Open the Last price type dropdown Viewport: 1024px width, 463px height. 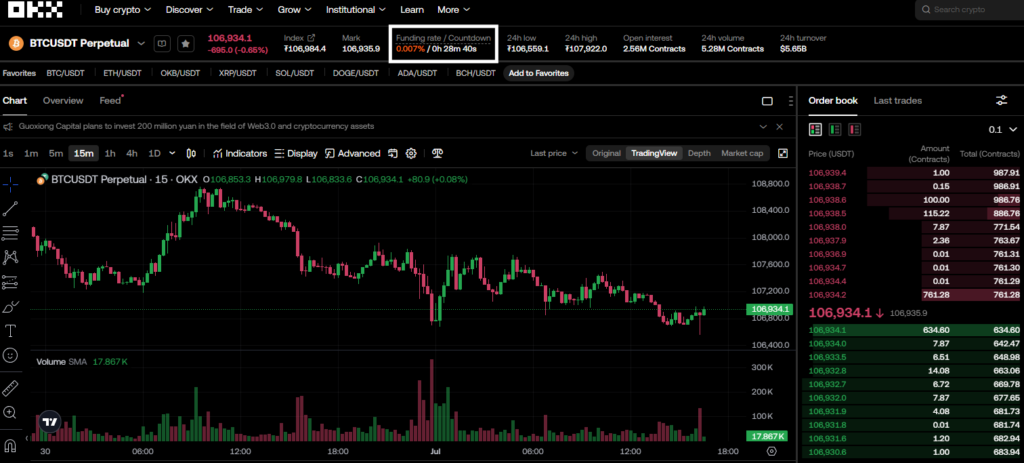pos(554,153)
